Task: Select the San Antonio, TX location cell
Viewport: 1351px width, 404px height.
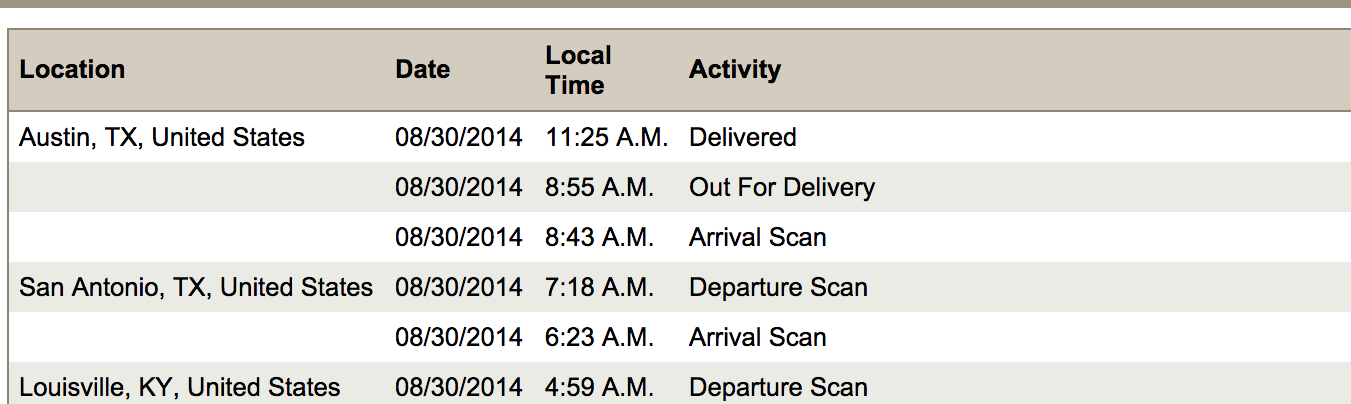Action: click(196, 288)
